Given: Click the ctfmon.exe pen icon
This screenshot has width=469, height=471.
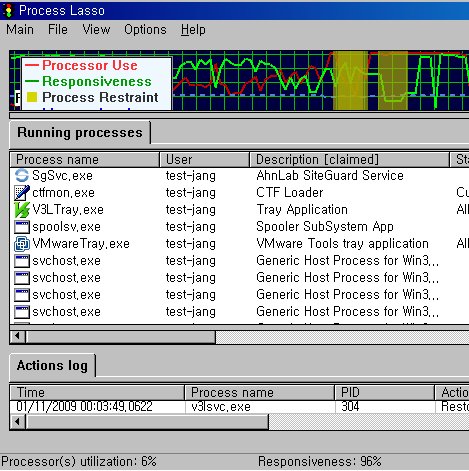Looking at the screenshot, I should coord(22,193).
